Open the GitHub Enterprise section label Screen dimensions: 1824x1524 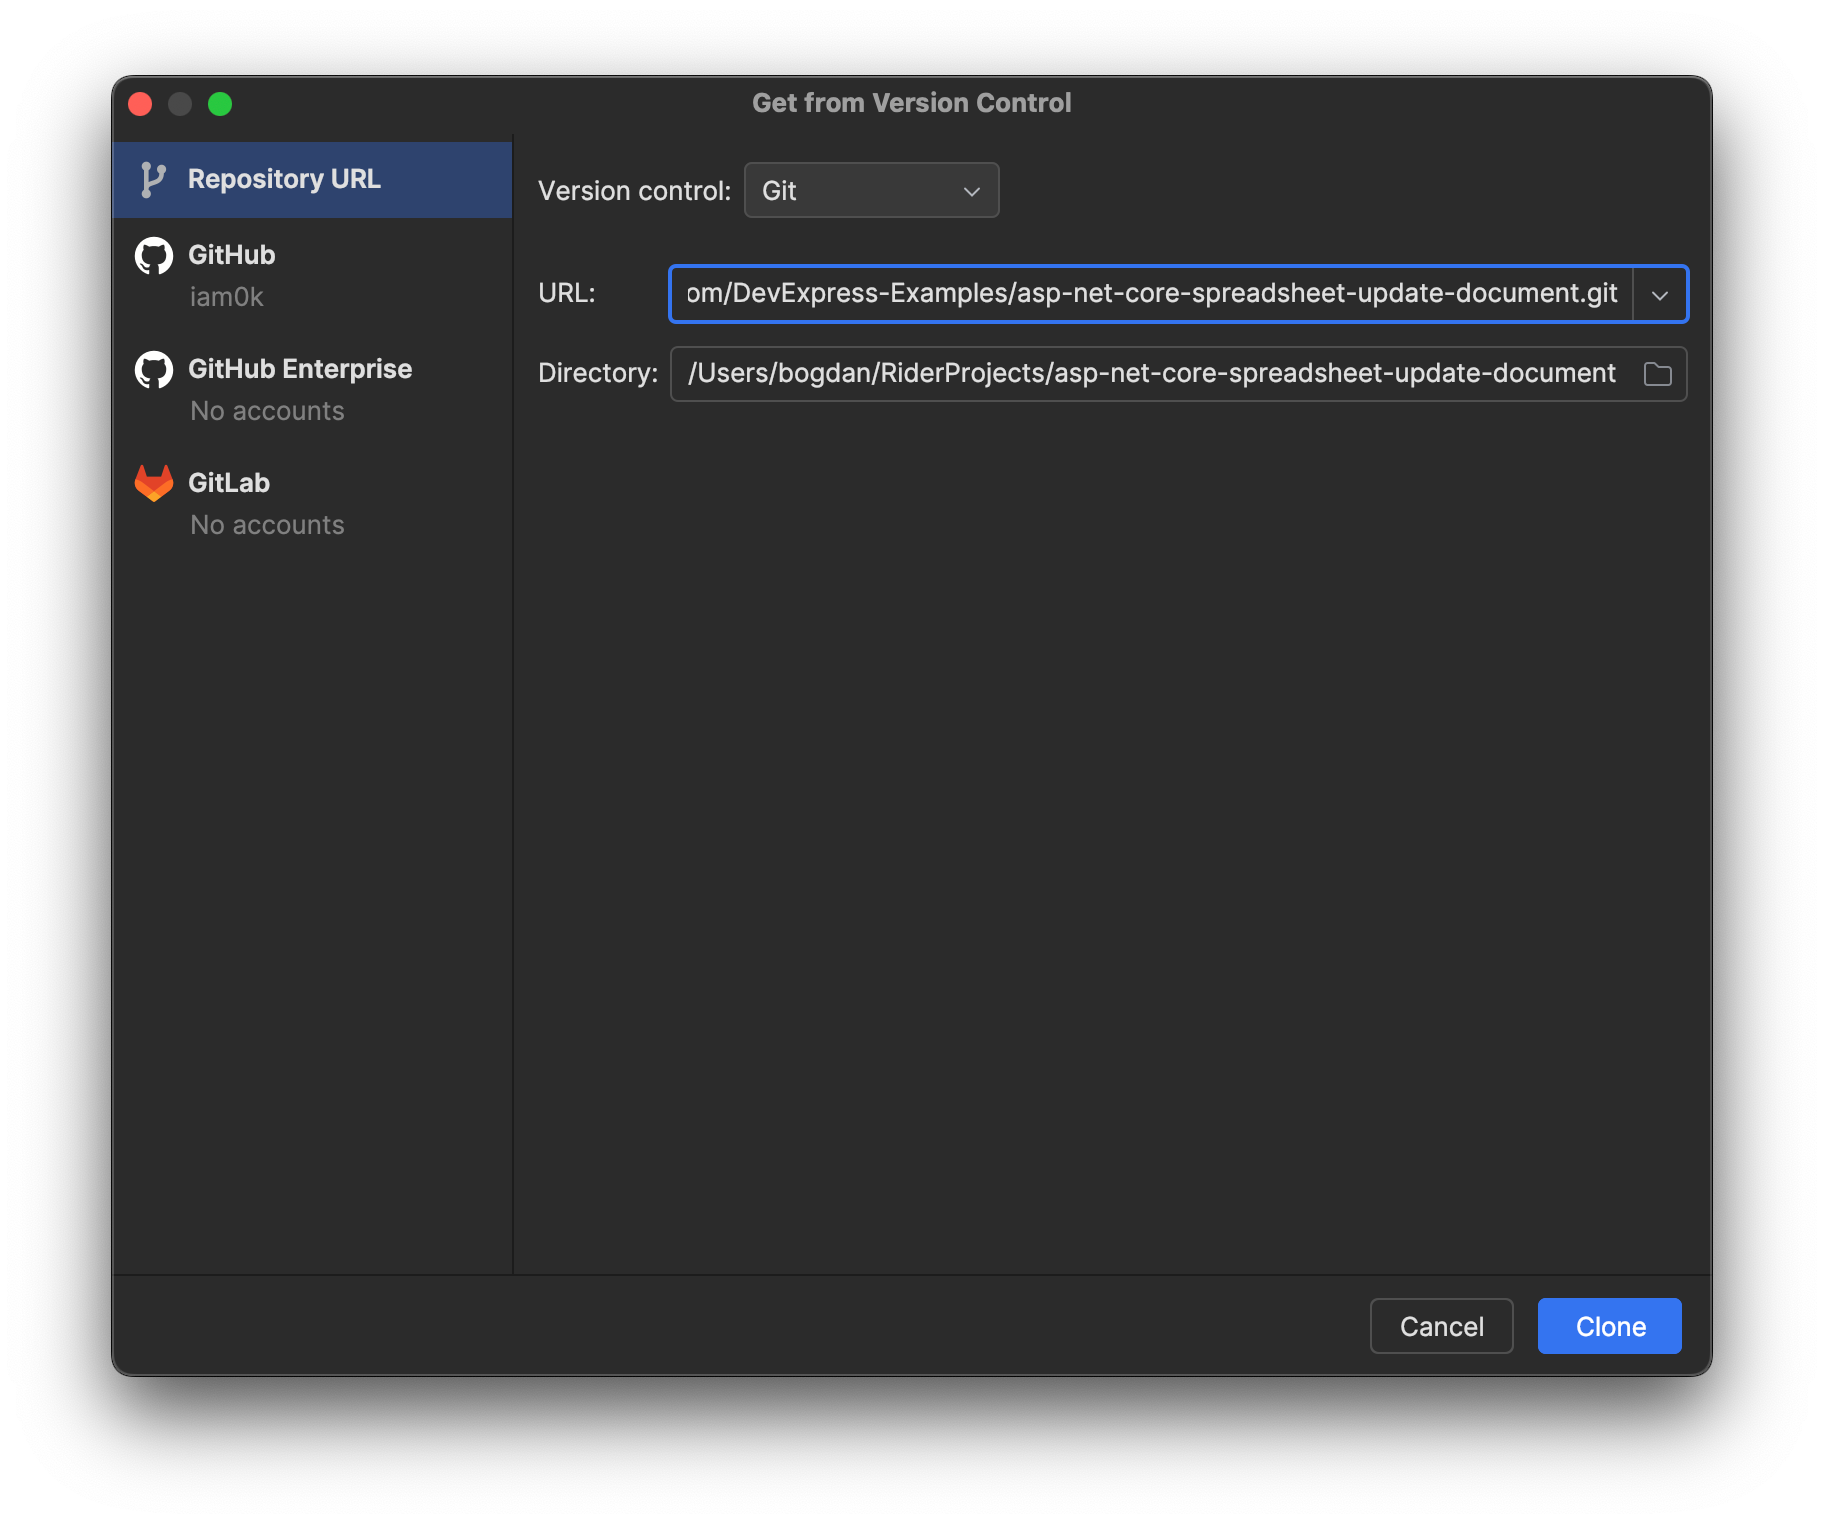299,369
